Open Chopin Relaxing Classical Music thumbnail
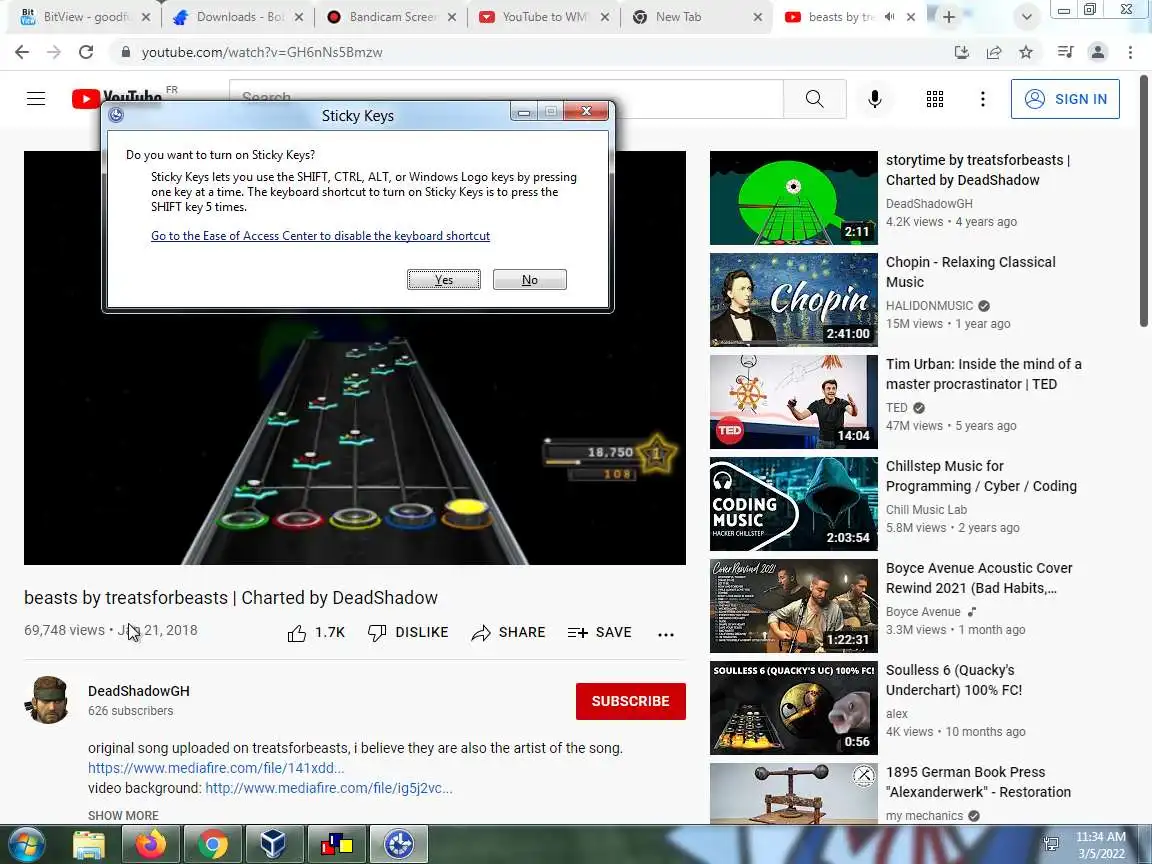This screenshot has width=1152, height=864. click(793, 300)
